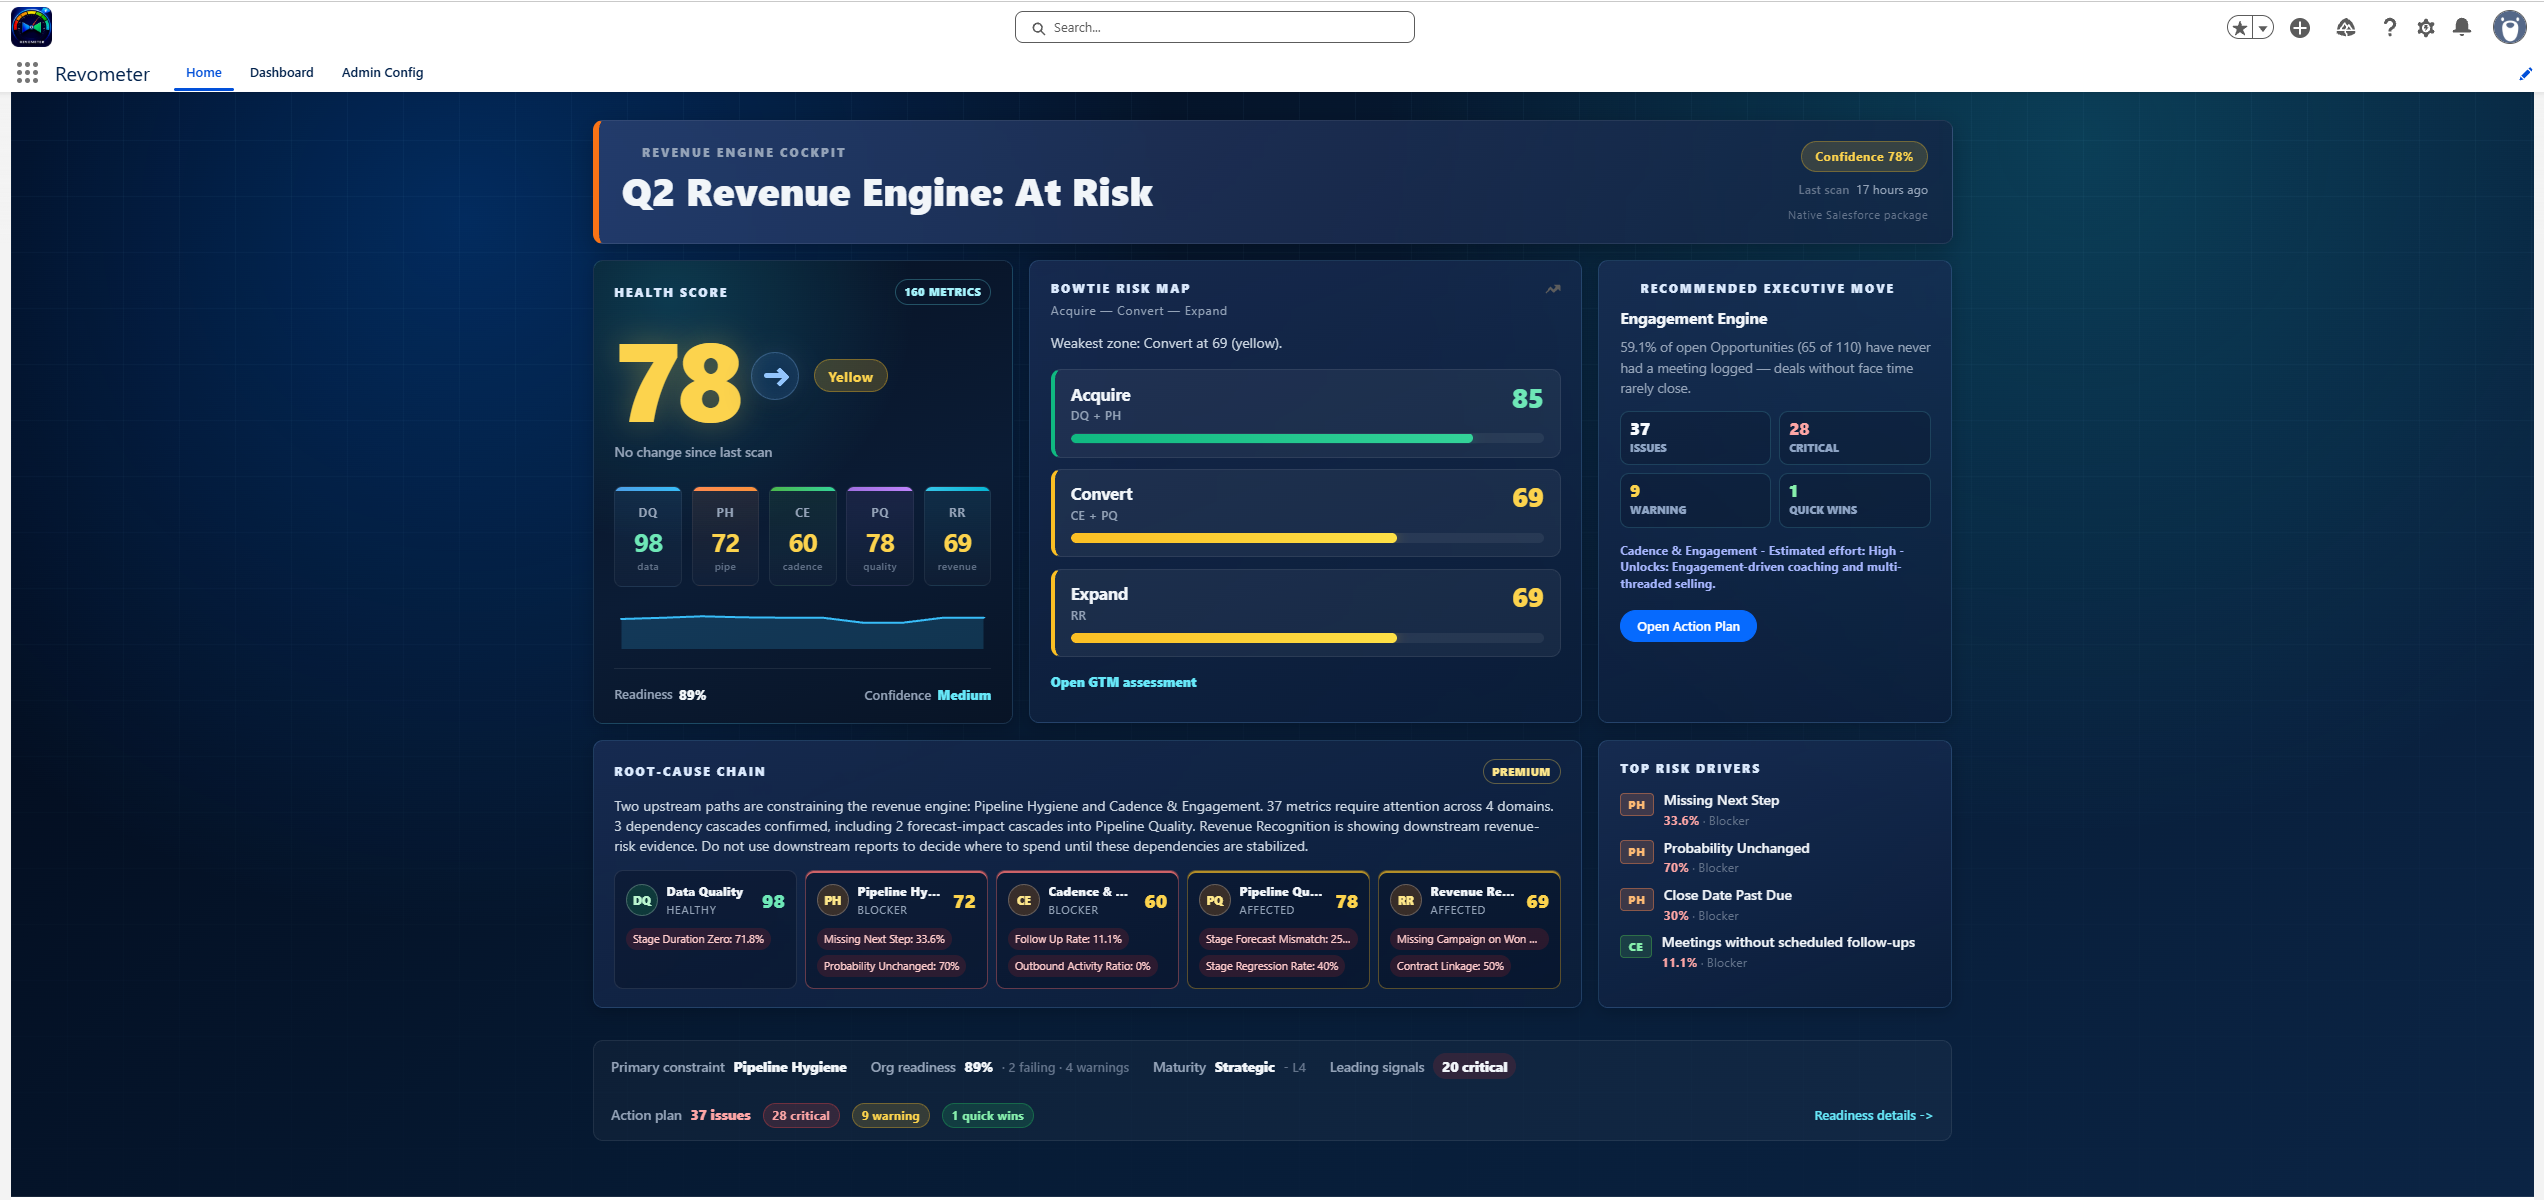Click the 20 critical leading signals pill
The width and height of the screenshot is (2544, 1200).
click(x=1474, y=1067)
